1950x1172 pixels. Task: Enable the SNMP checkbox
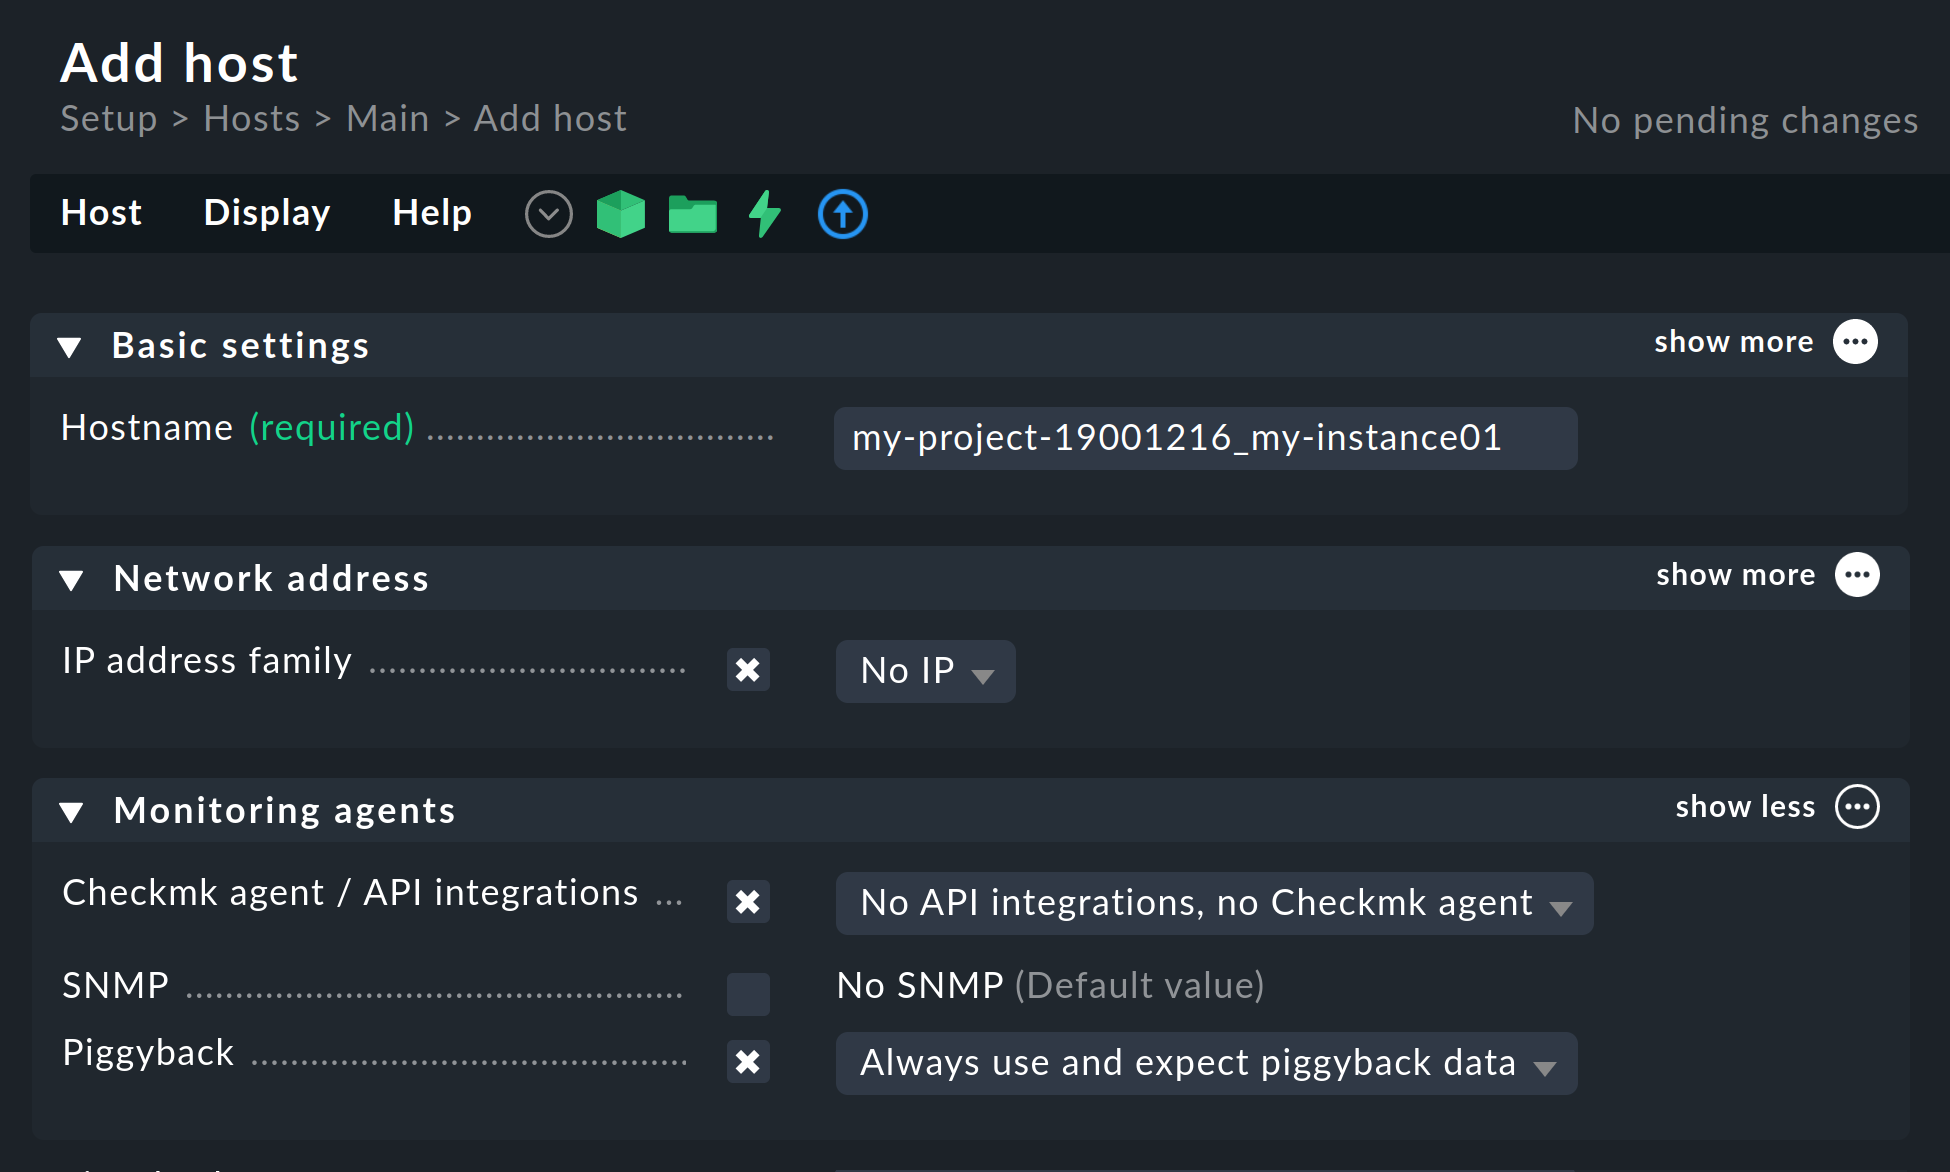748,993
